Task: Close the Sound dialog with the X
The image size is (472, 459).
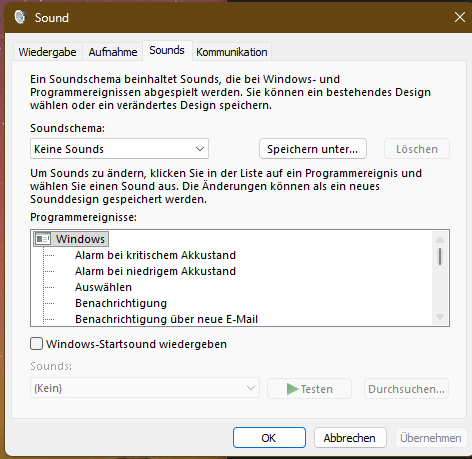Action: (x=460, y=17)
